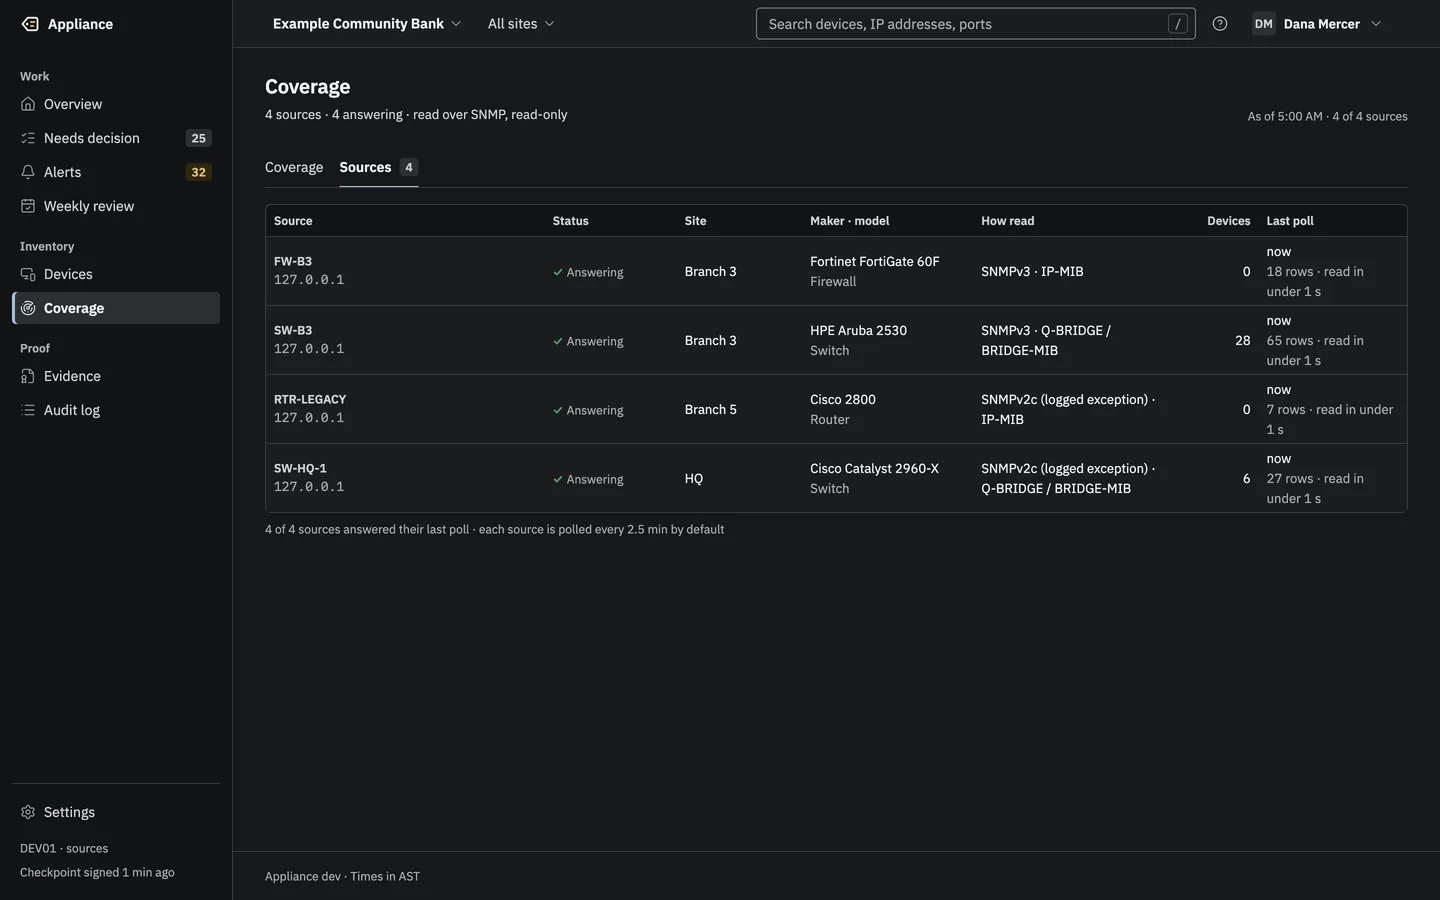This screenshot has width=1440, height=900.
Task: Open the Example Community Bank organization dropdown
Action: 367,24
